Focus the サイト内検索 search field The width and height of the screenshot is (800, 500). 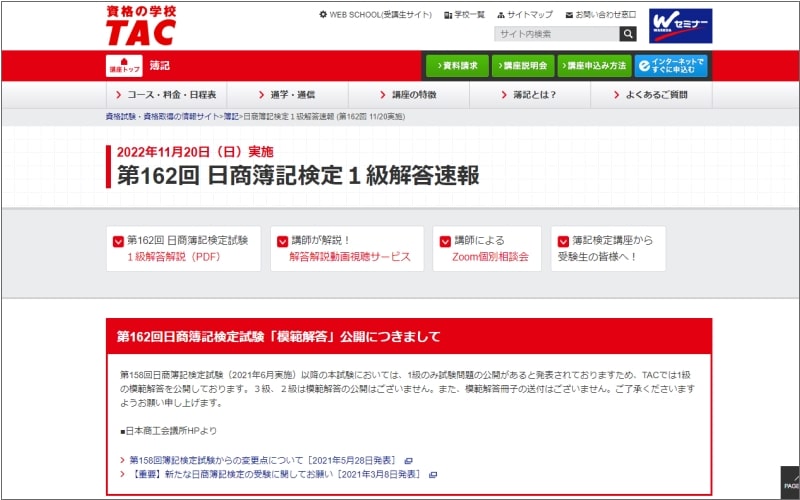pyautogui.click(x=557, y=34)
